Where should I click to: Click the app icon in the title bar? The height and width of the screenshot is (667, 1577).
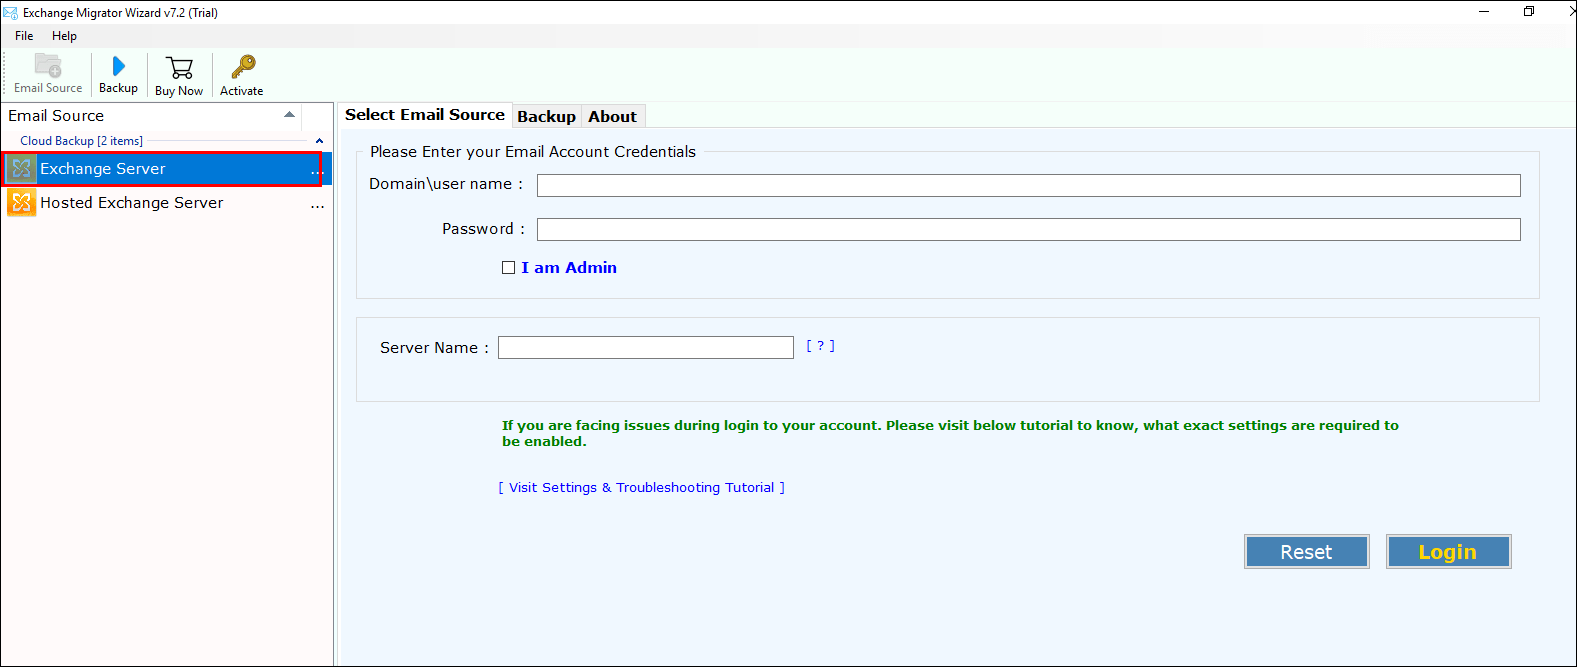pyautogui.click(x=11, y=13)
